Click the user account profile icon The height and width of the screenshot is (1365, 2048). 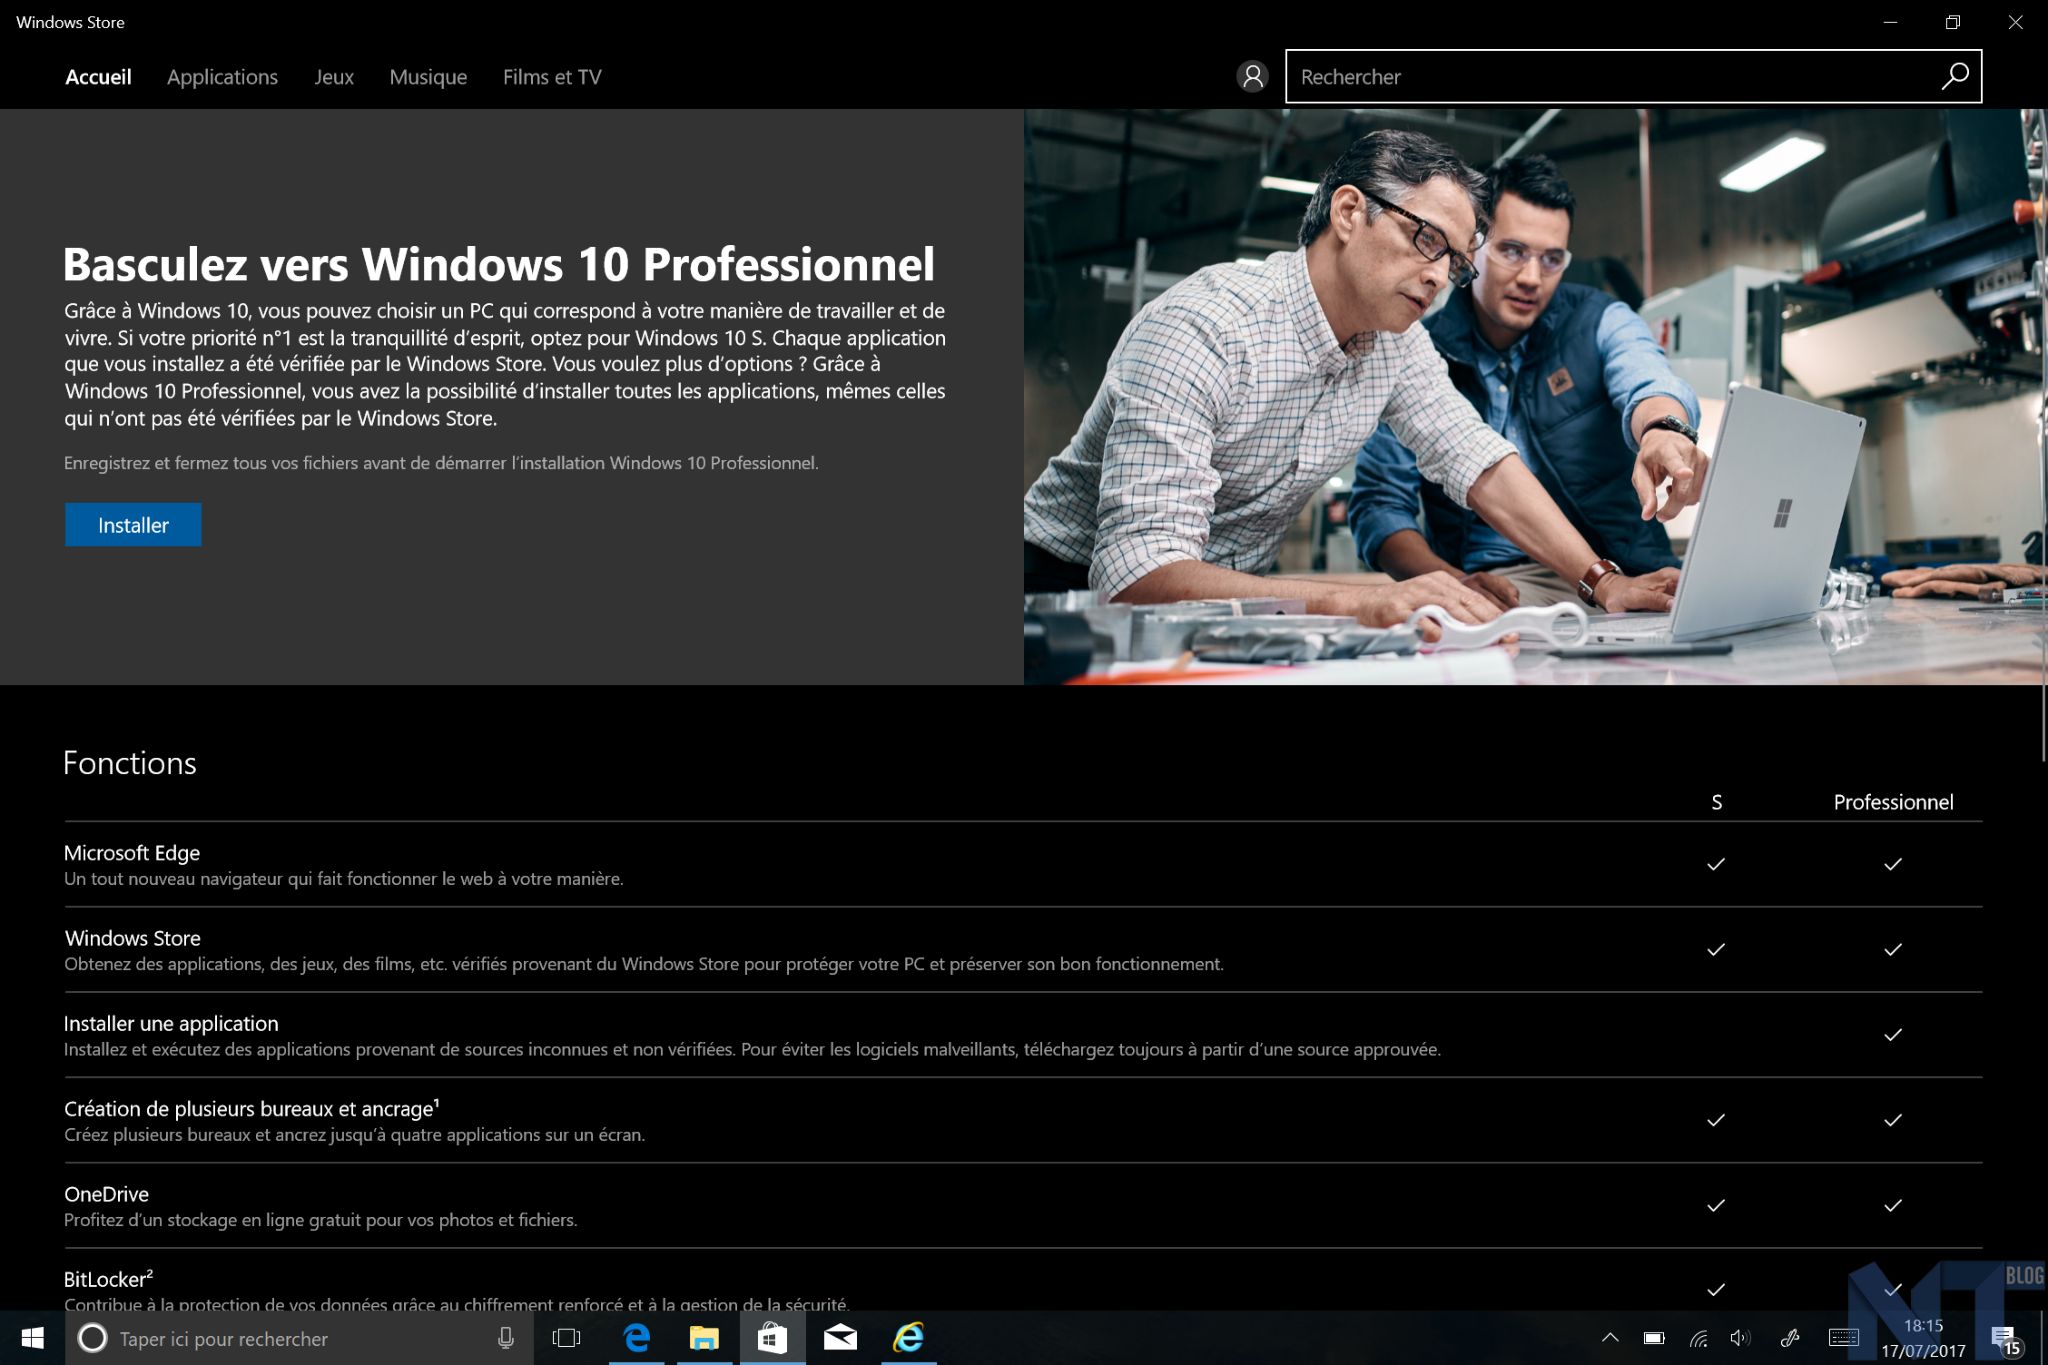coord(1252,76)
